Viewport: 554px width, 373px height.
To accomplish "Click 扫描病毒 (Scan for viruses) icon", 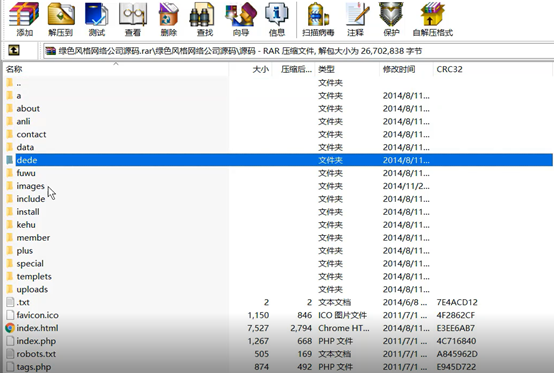I will point(318,19).
